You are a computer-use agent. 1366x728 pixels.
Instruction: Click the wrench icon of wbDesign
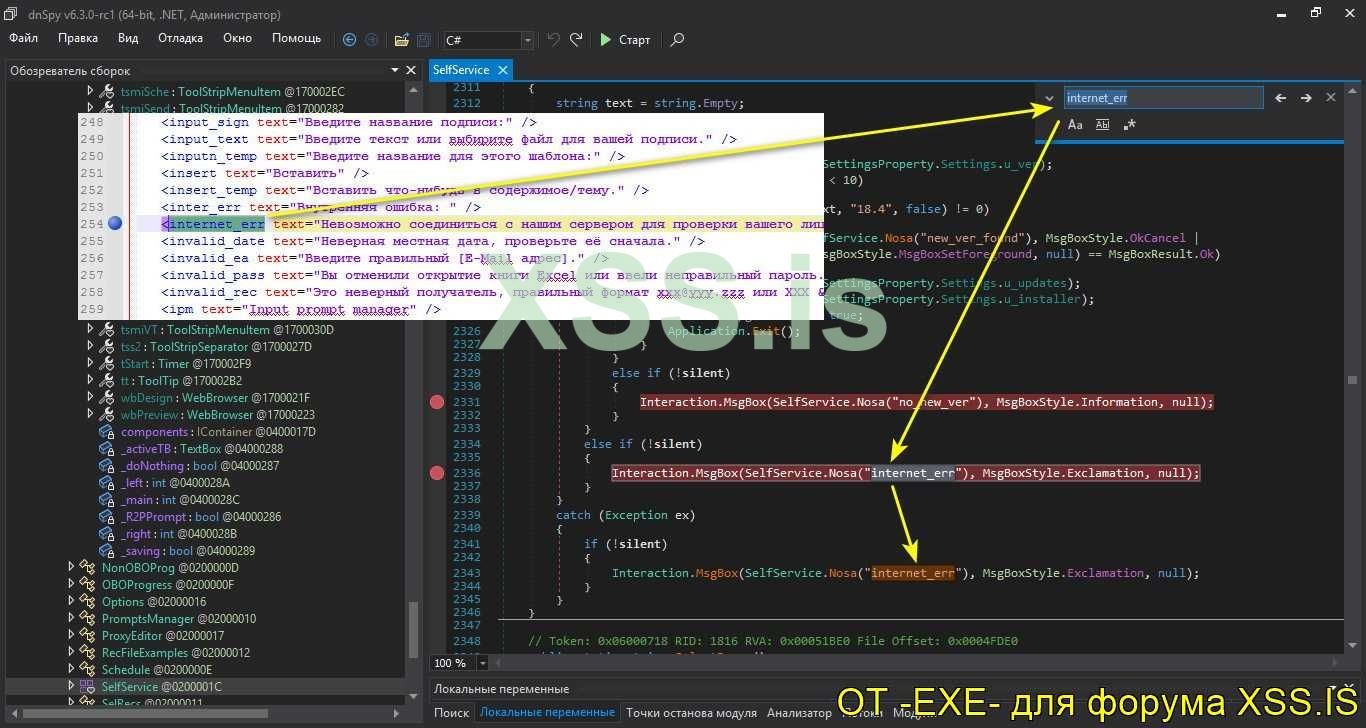pyautogui.click(x=108, y=398)
